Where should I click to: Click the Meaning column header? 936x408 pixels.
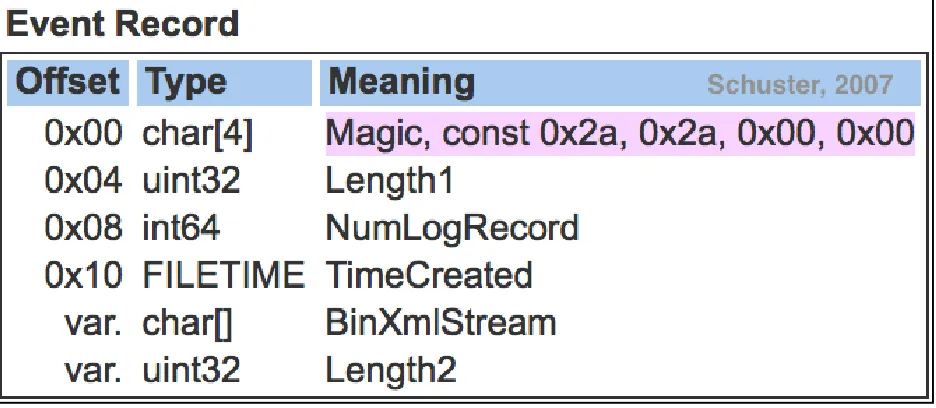[x=402, y=82]
